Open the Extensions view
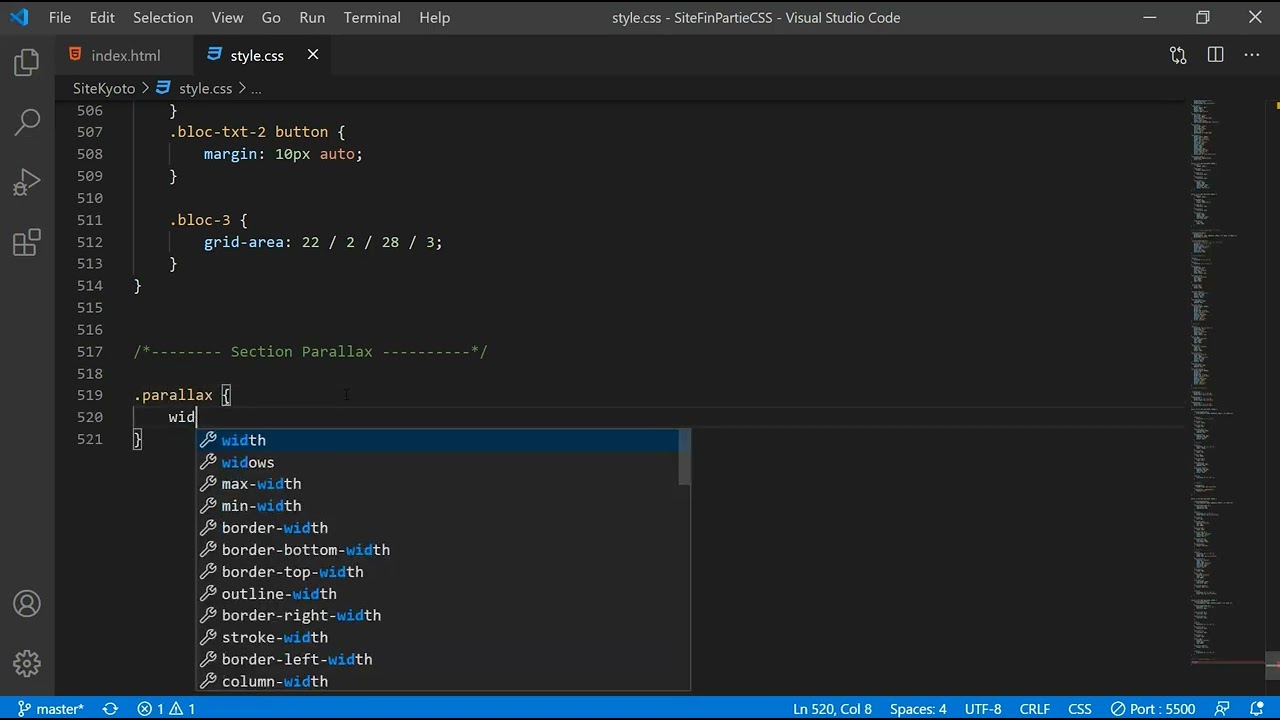 (27, 242)
